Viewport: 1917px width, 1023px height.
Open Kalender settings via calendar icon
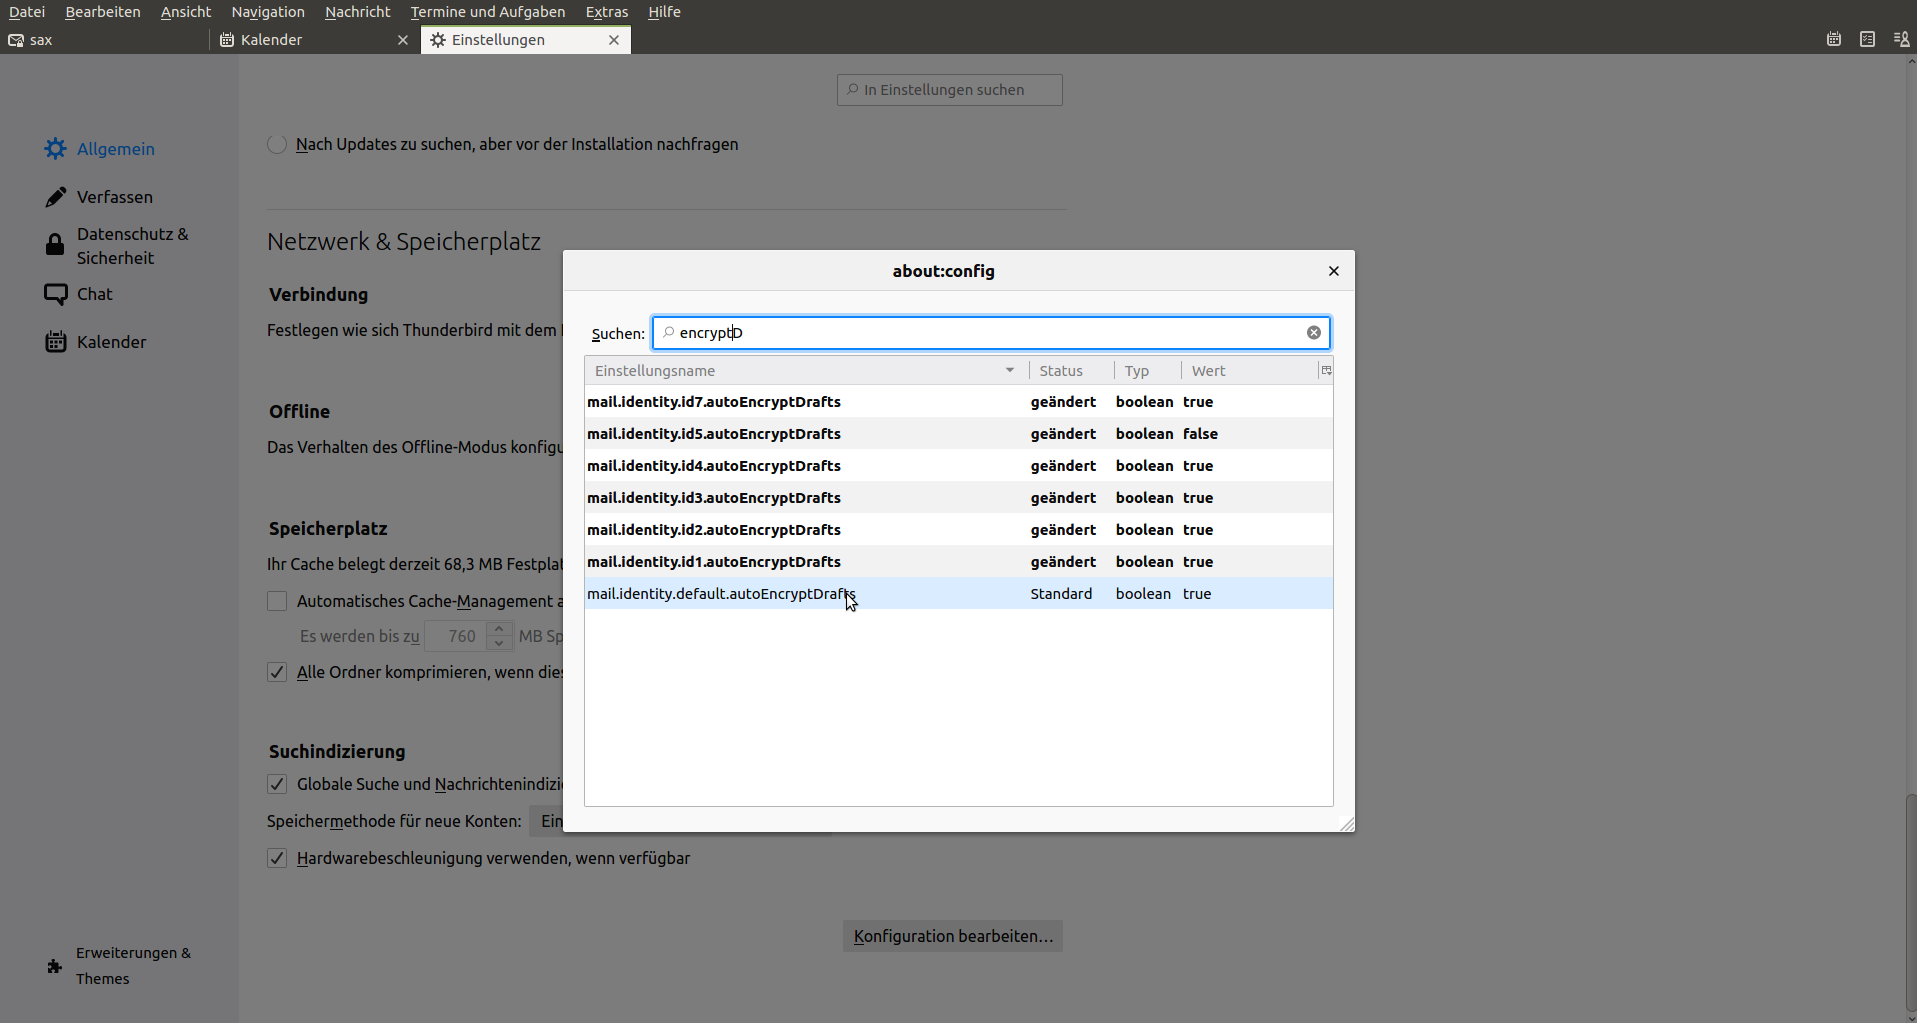click(x=55, y=342)
